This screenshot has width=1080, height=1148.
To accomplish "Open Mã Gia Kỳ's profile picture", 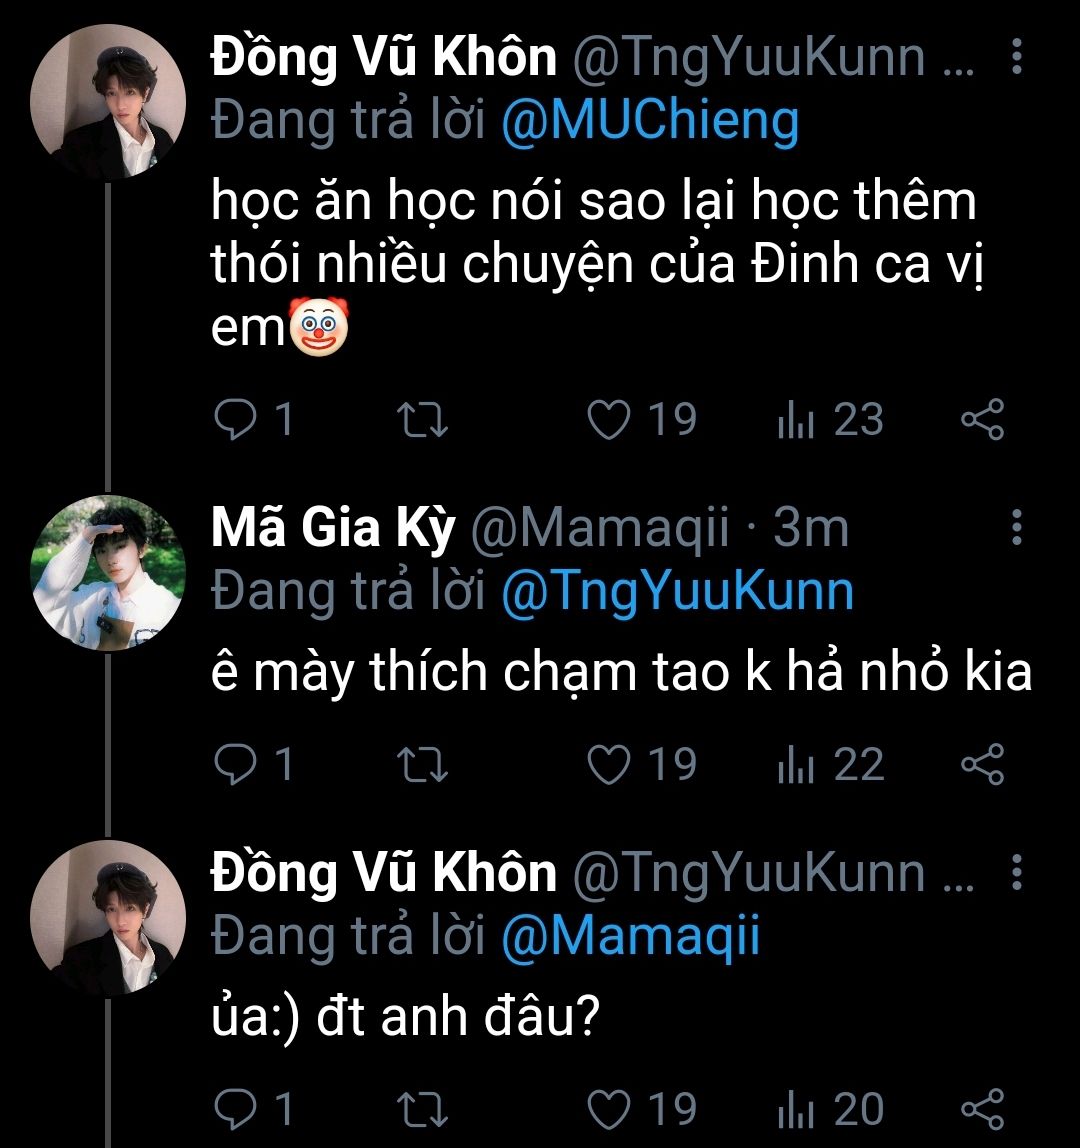I will (109, 572).
